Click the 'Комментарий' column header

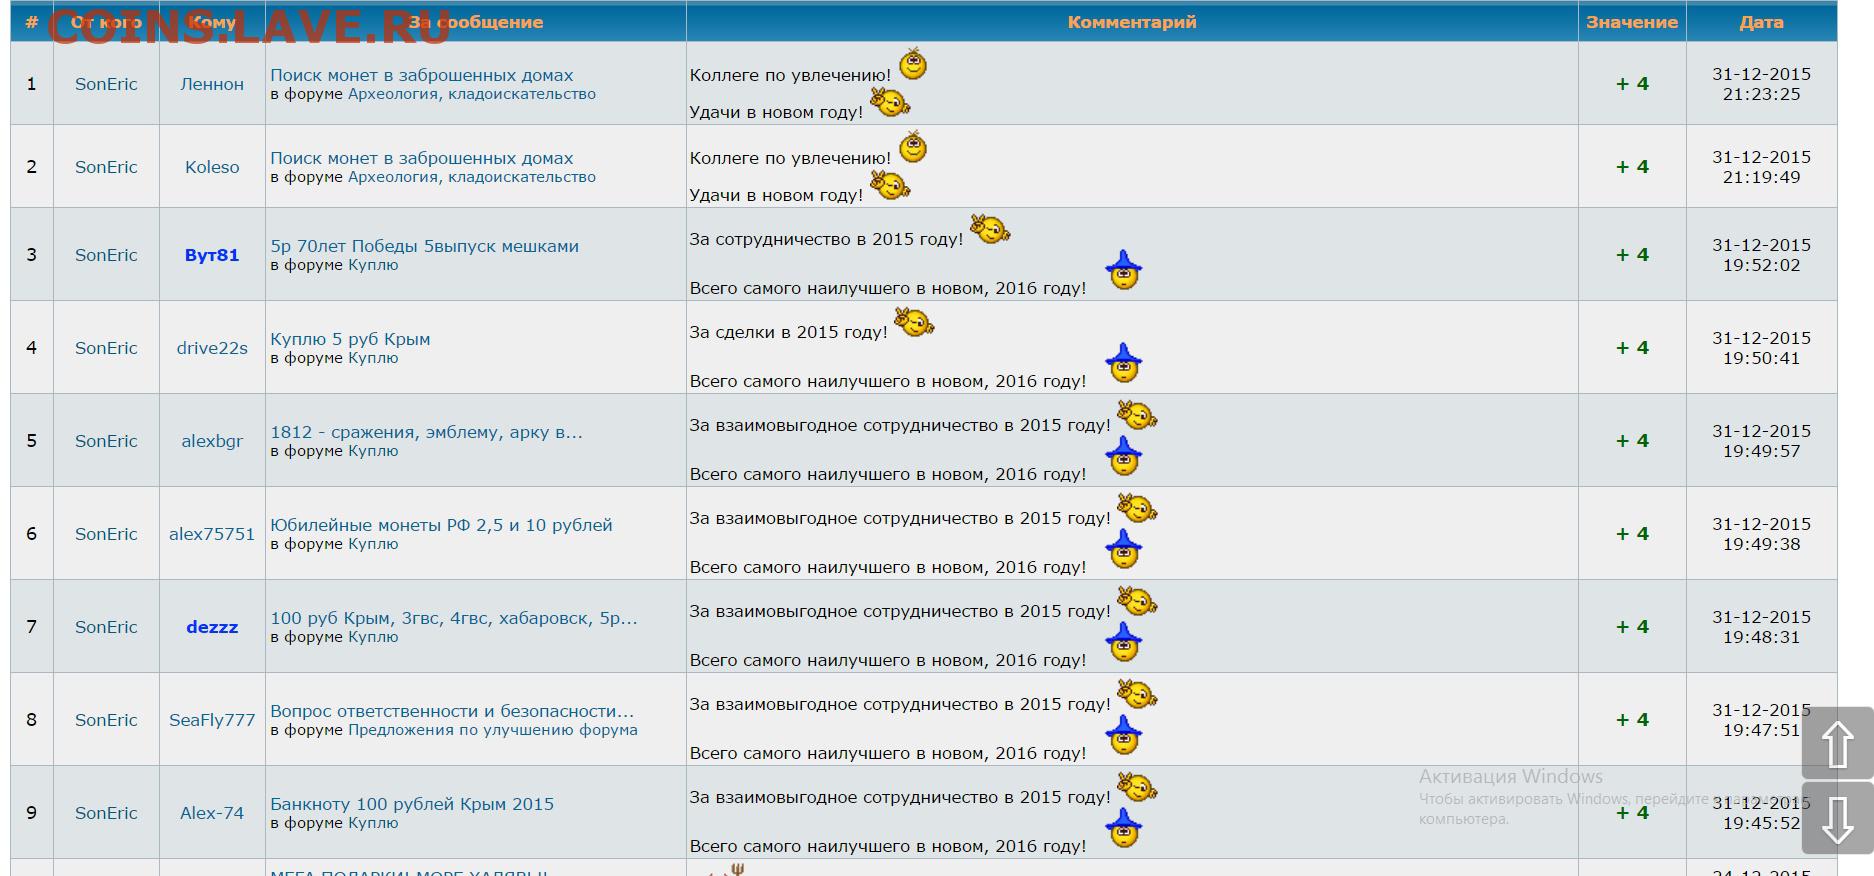pos(1131,22)
